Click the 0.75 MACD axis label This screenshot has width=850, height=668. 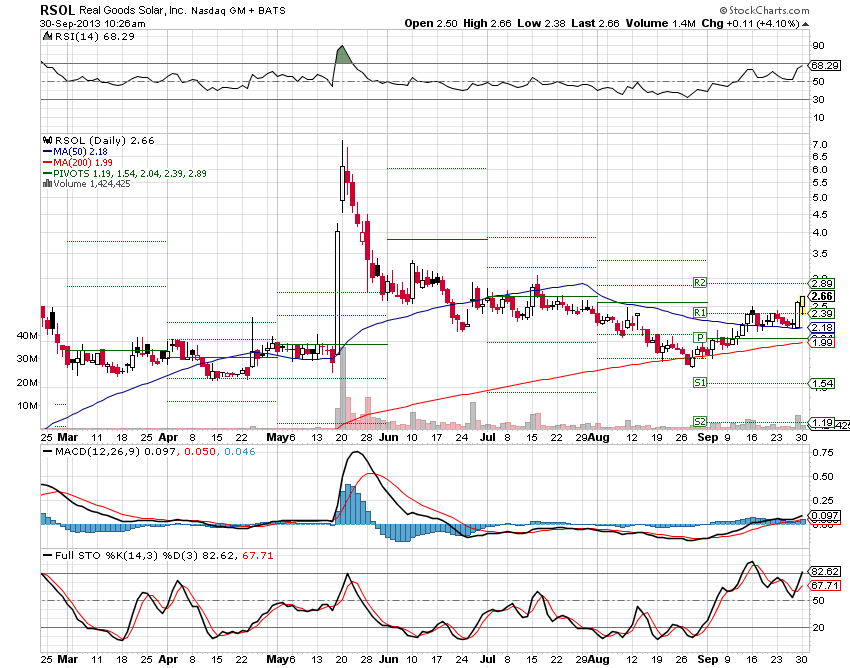pyautogui.click(x=823, y=453)
